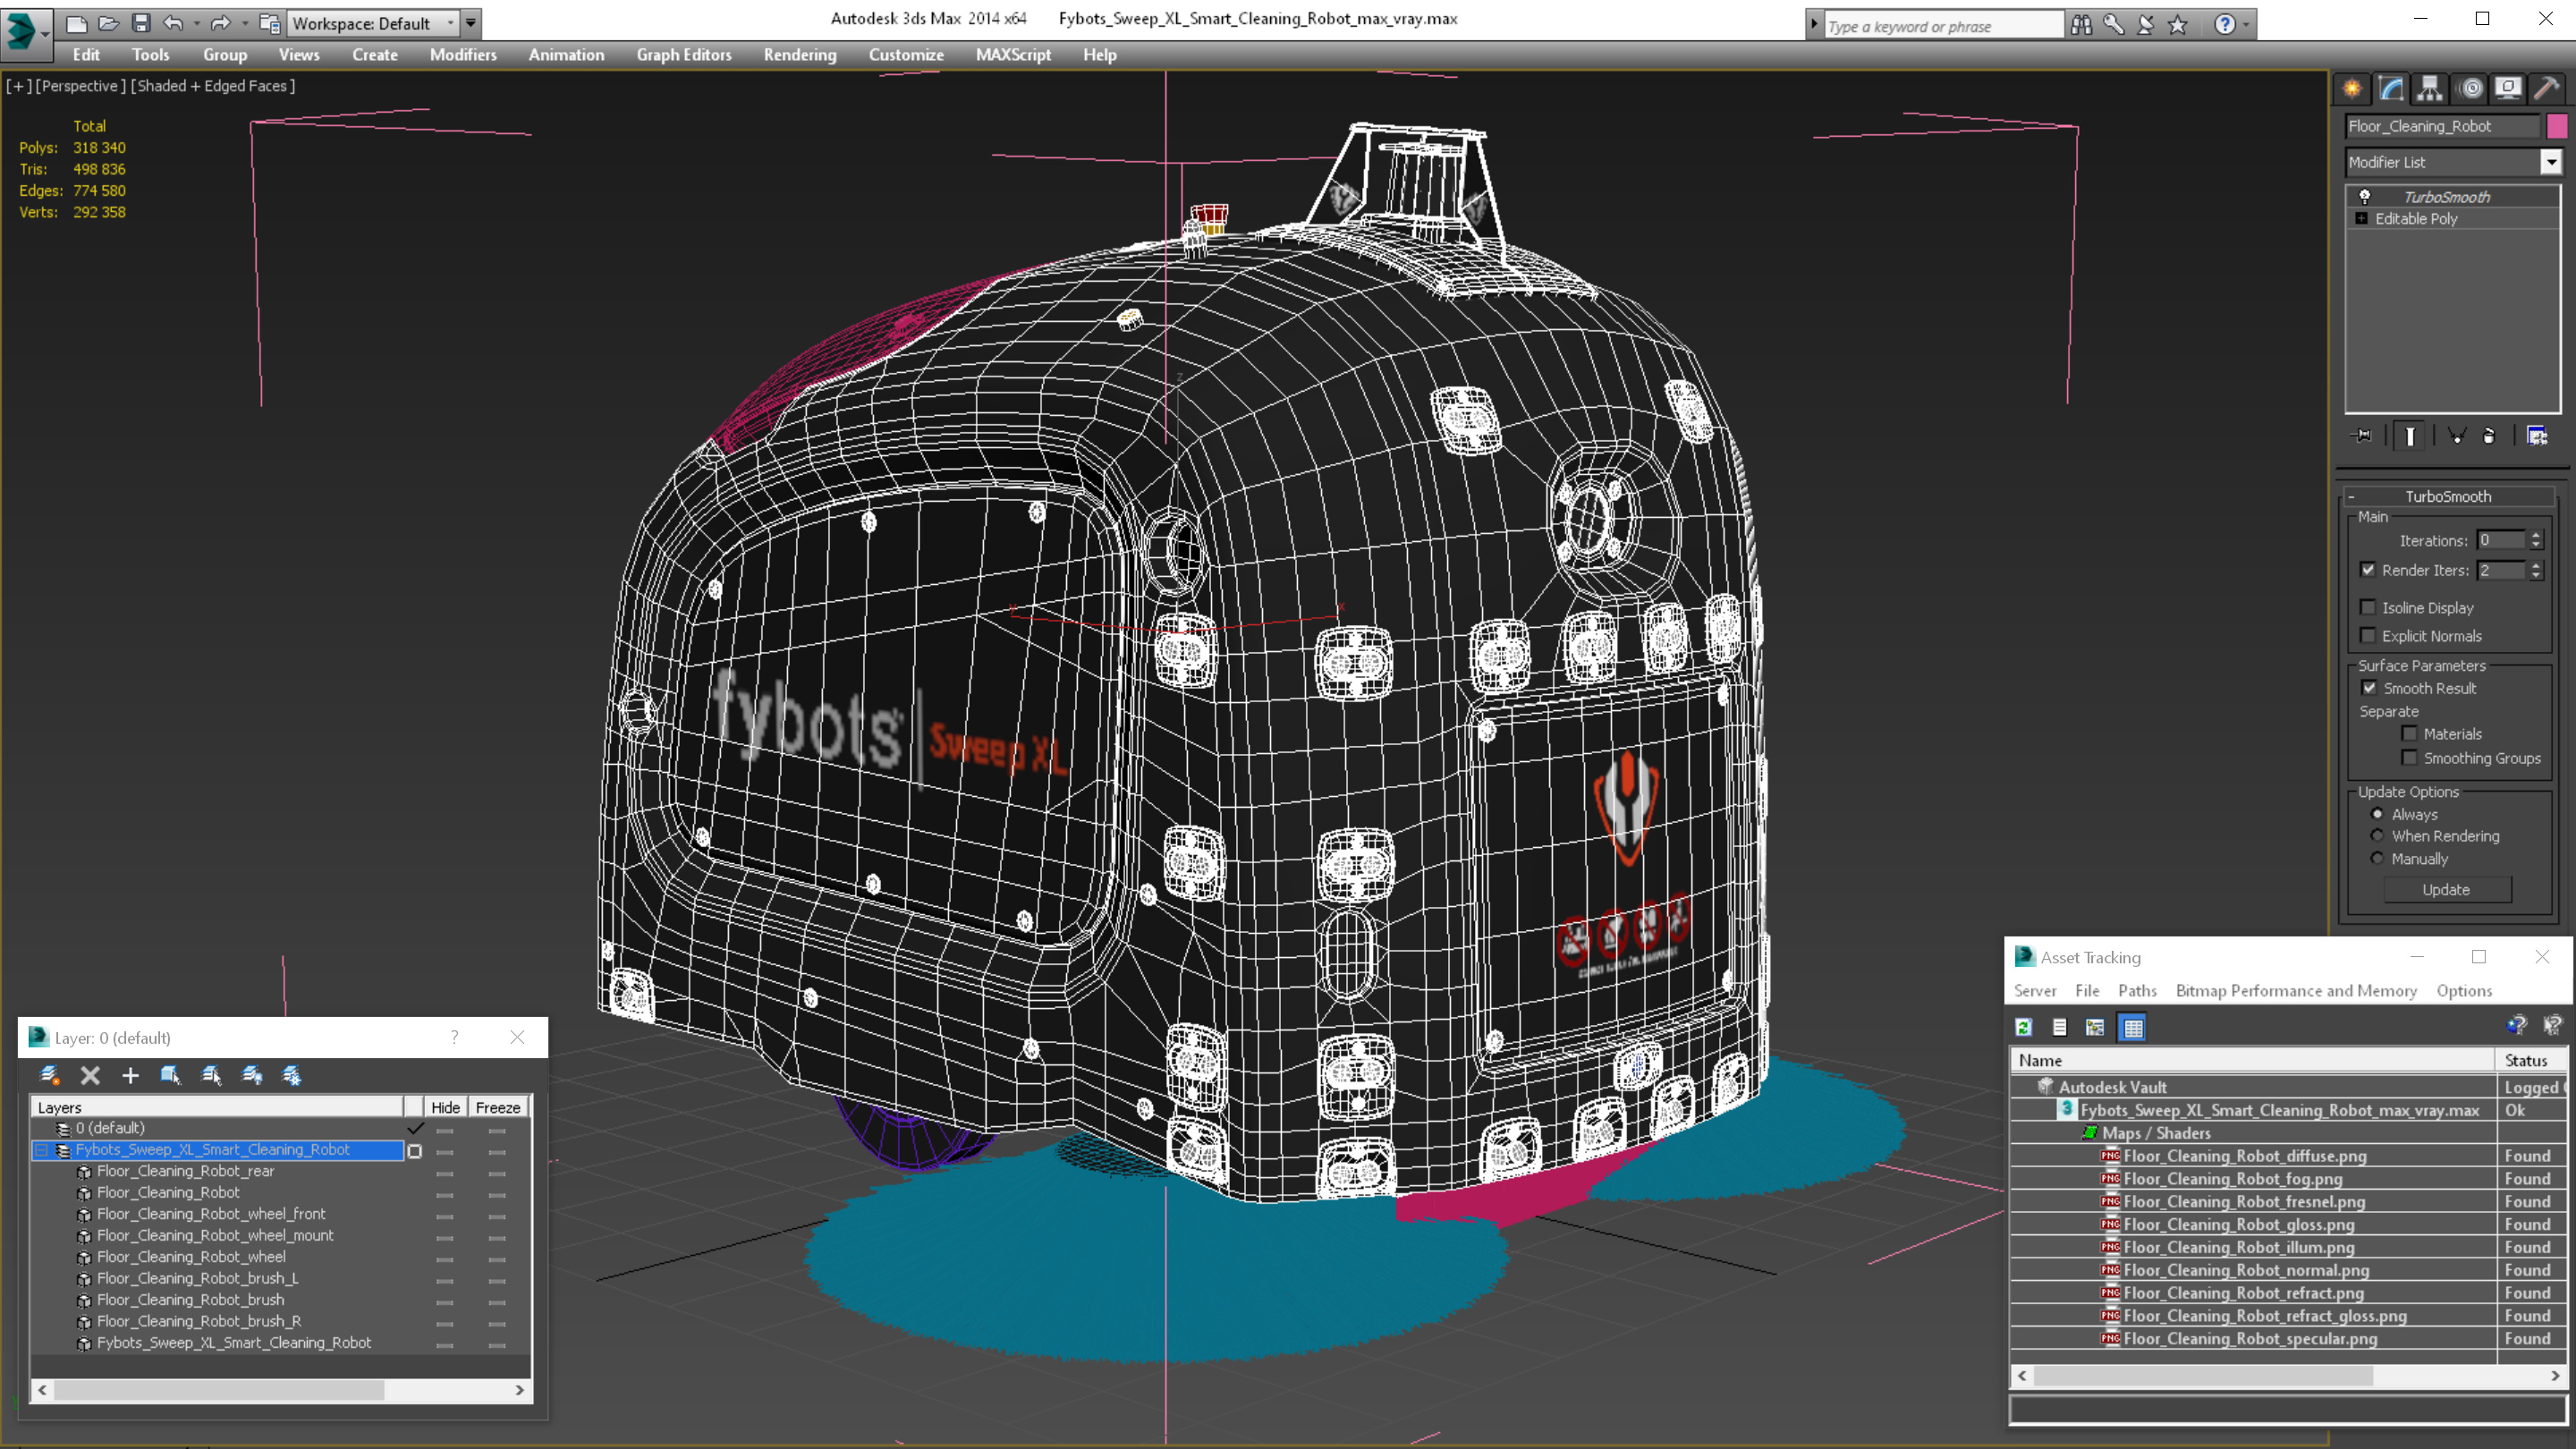This screenshot has height=1449, width=2576.
Task: Click the Status column header in Asset Tracking
Action: click(x=2532, y=1060)
